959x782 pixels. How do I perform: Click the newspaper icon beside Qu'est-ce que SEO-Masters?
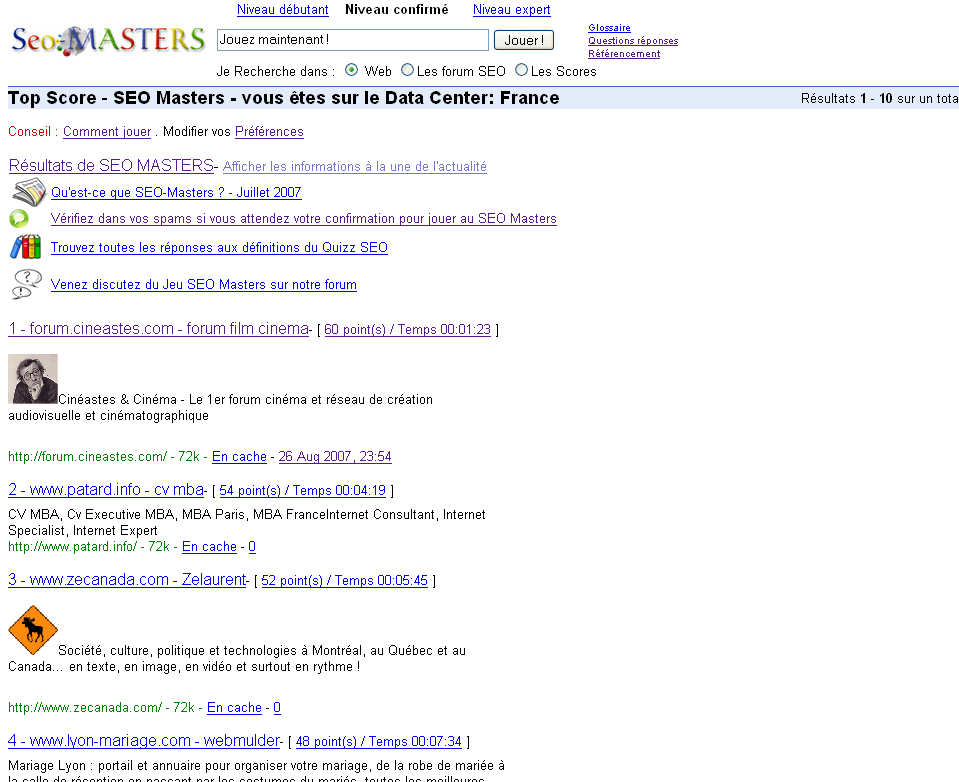tap(28, 192)
